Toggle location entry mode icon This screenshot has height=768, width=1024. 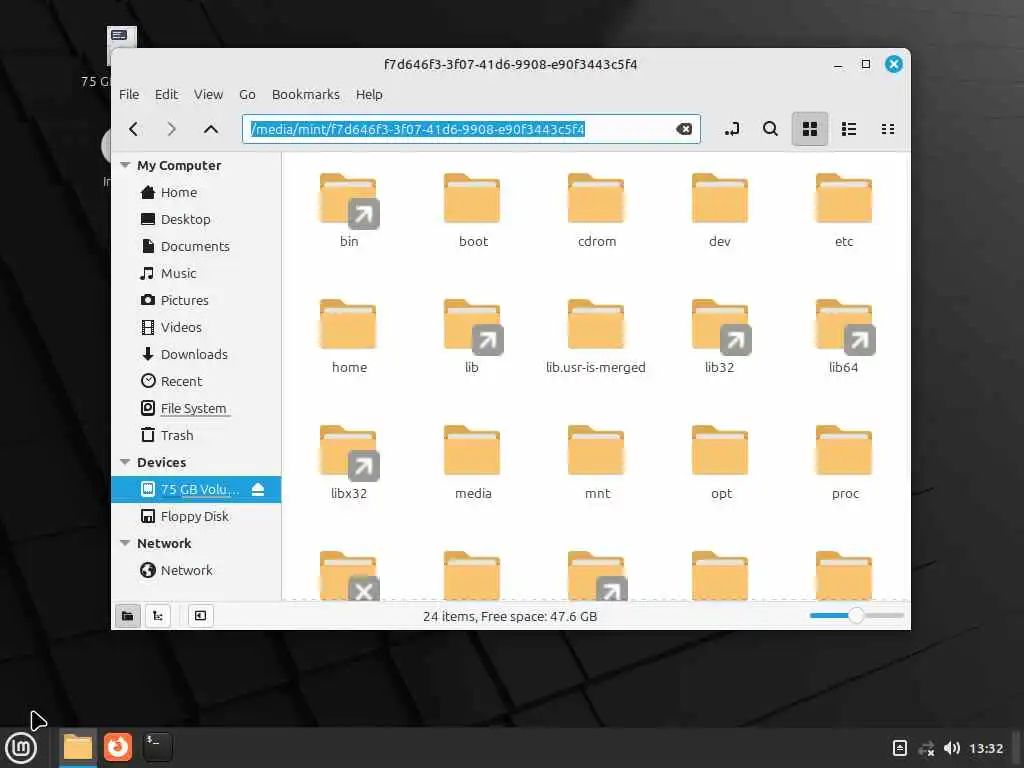(732, 129)
